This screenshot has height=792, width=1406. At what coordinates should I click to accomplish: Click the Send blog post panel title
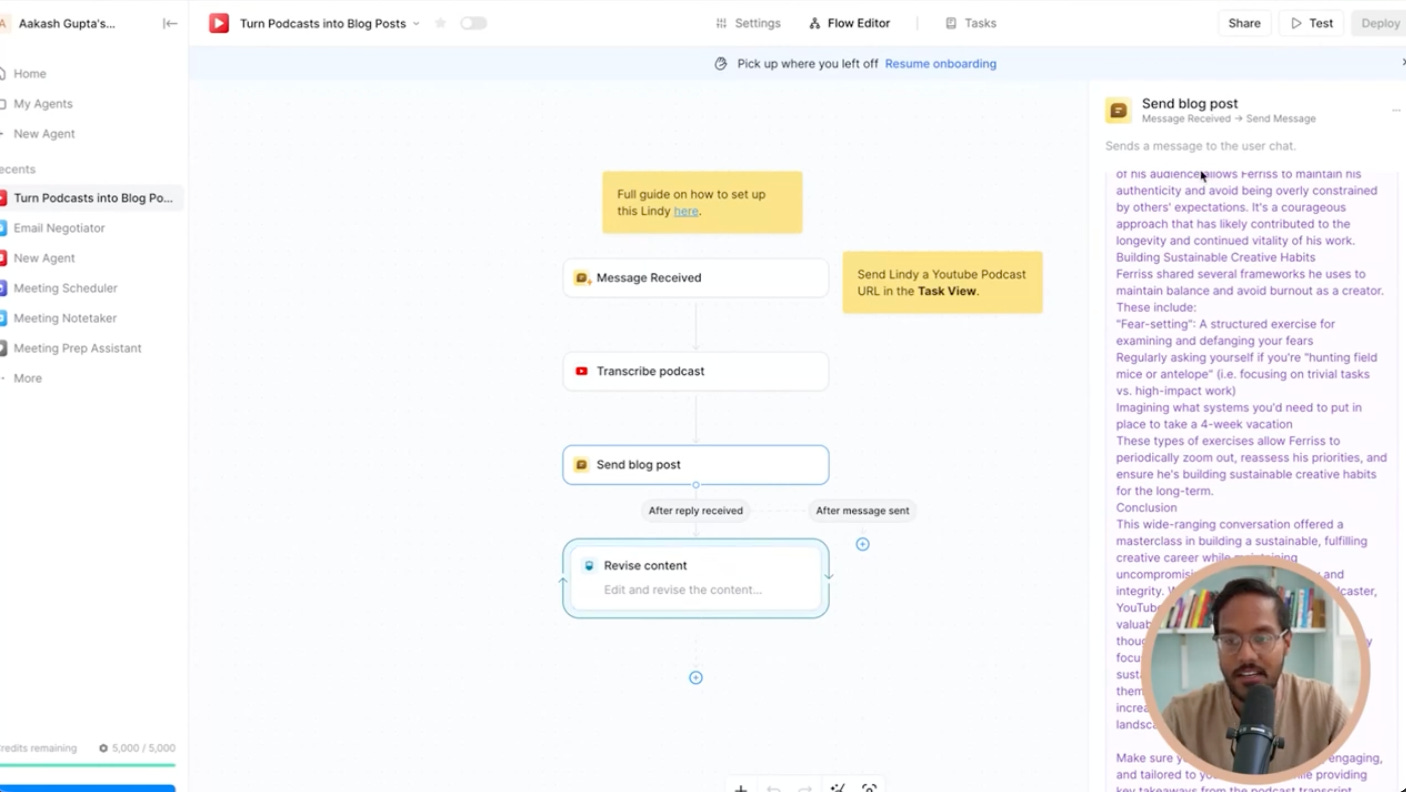coord(1189,103)
